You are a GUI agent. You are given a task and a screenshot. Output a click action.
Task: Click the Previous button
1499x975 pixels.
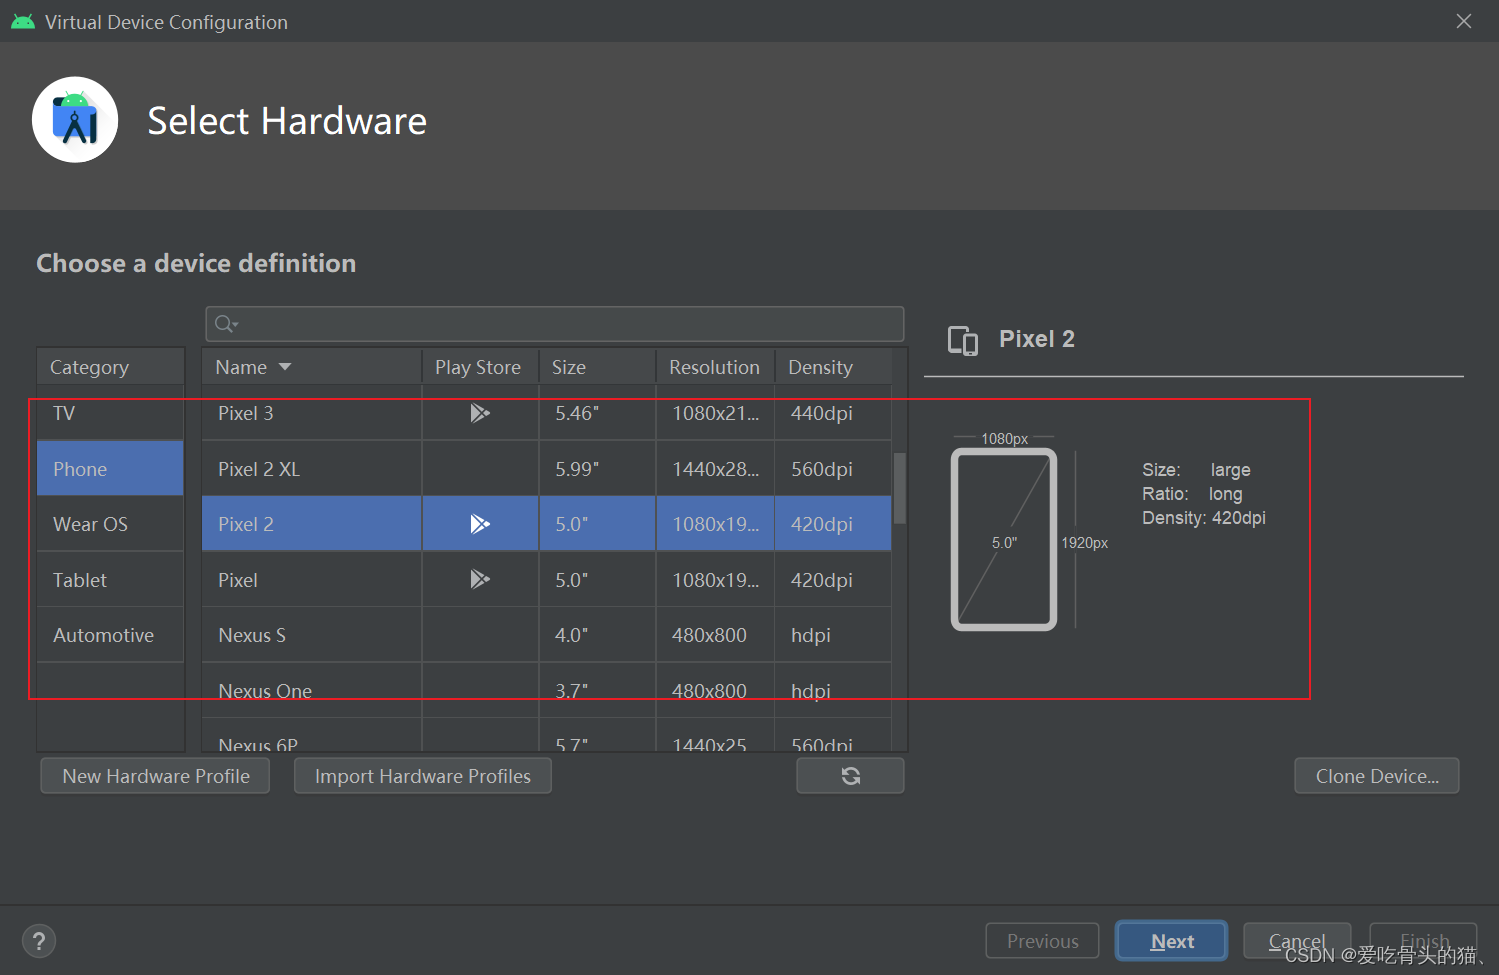(x=1042, y=941)
